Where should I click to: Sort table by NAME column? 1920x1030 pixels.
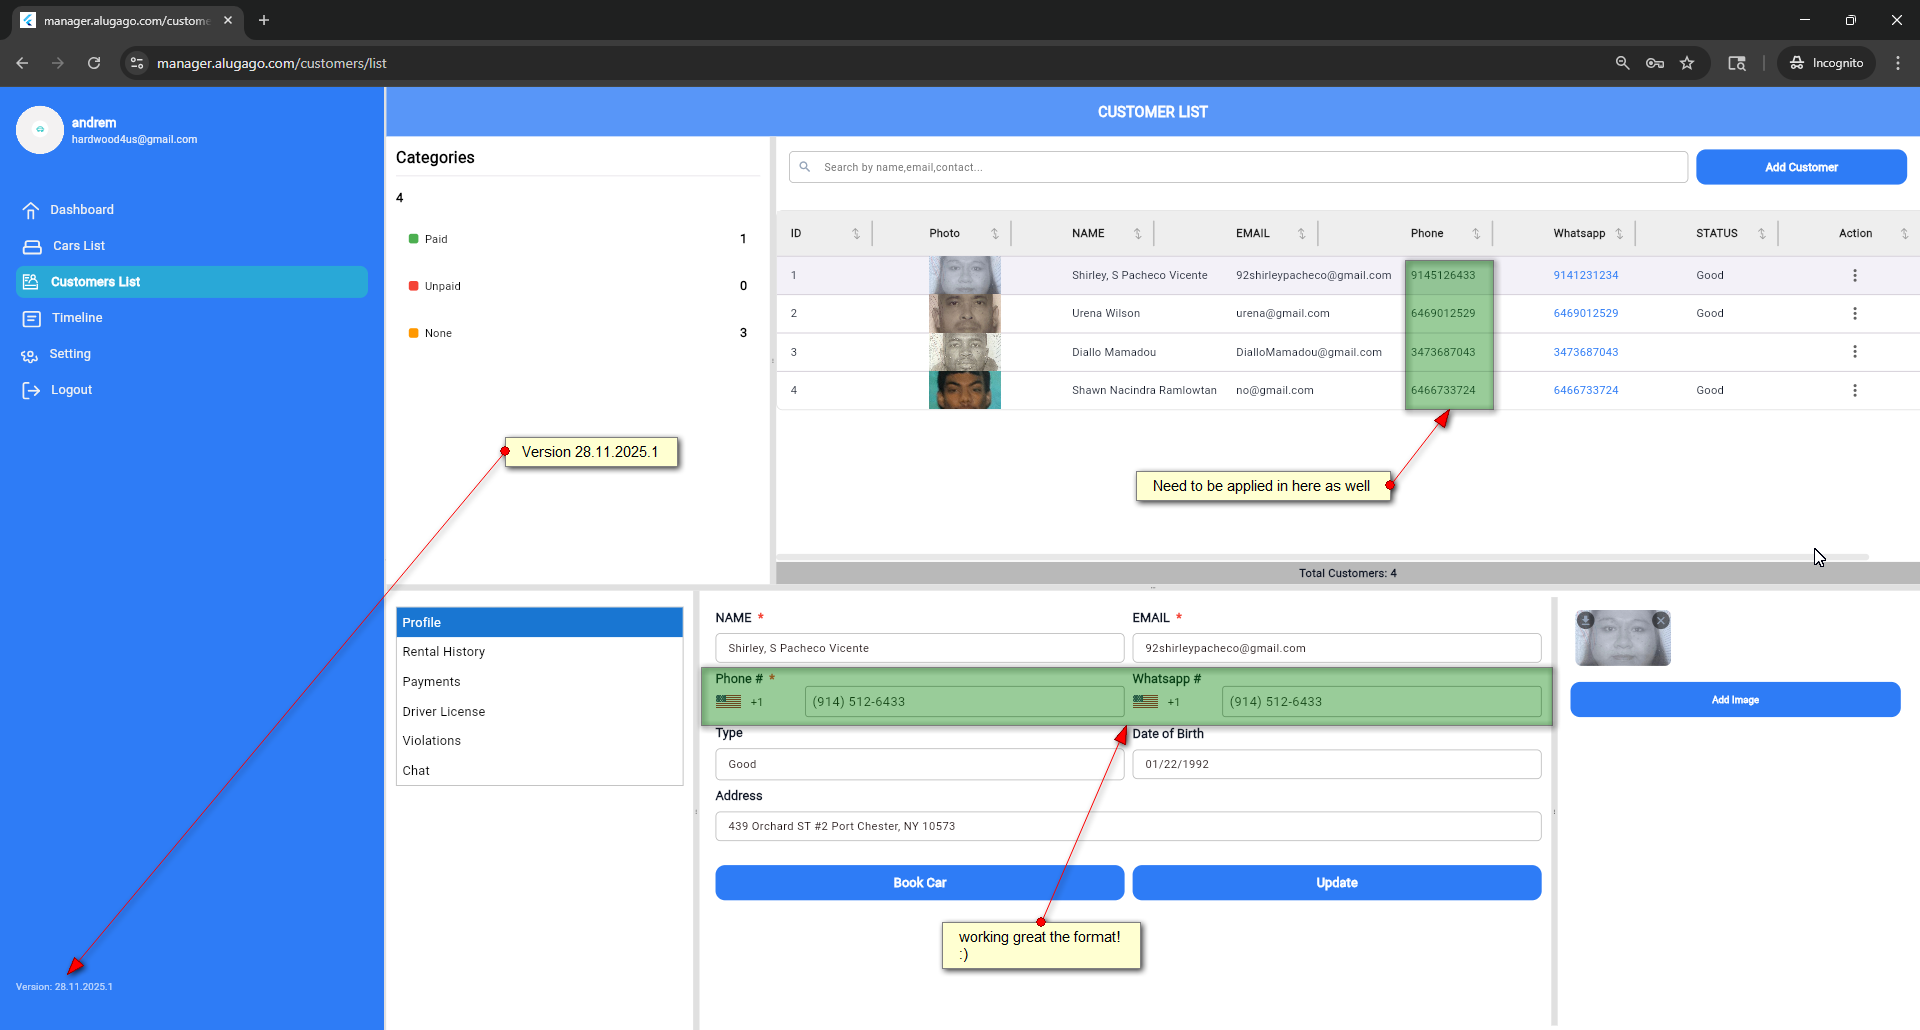pos(1137,234)
